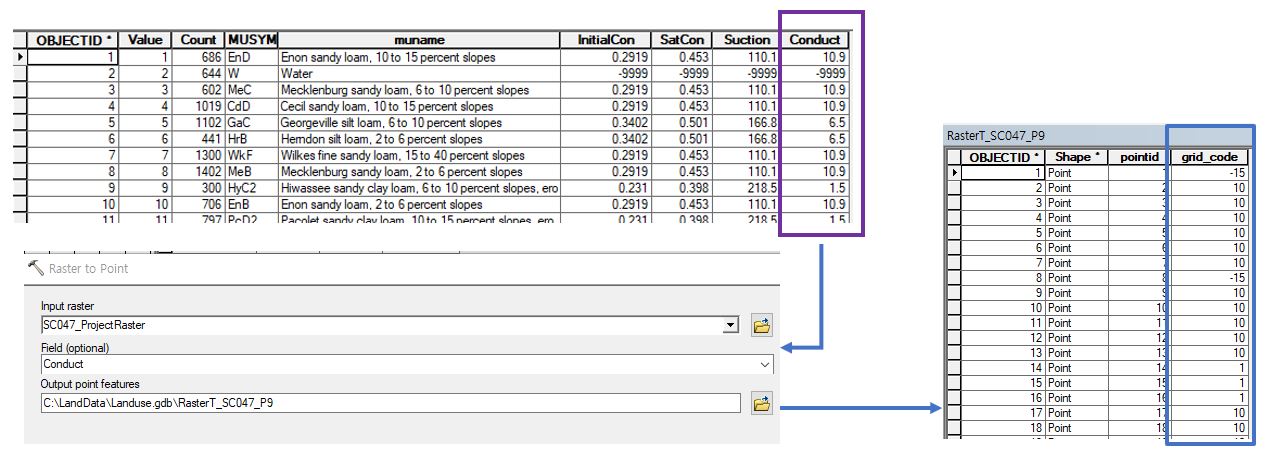Open the Input raster dropdown arrow
The height and width of the screenshot is (463, 1268).
pyautogui.click(x=732, y=325)
